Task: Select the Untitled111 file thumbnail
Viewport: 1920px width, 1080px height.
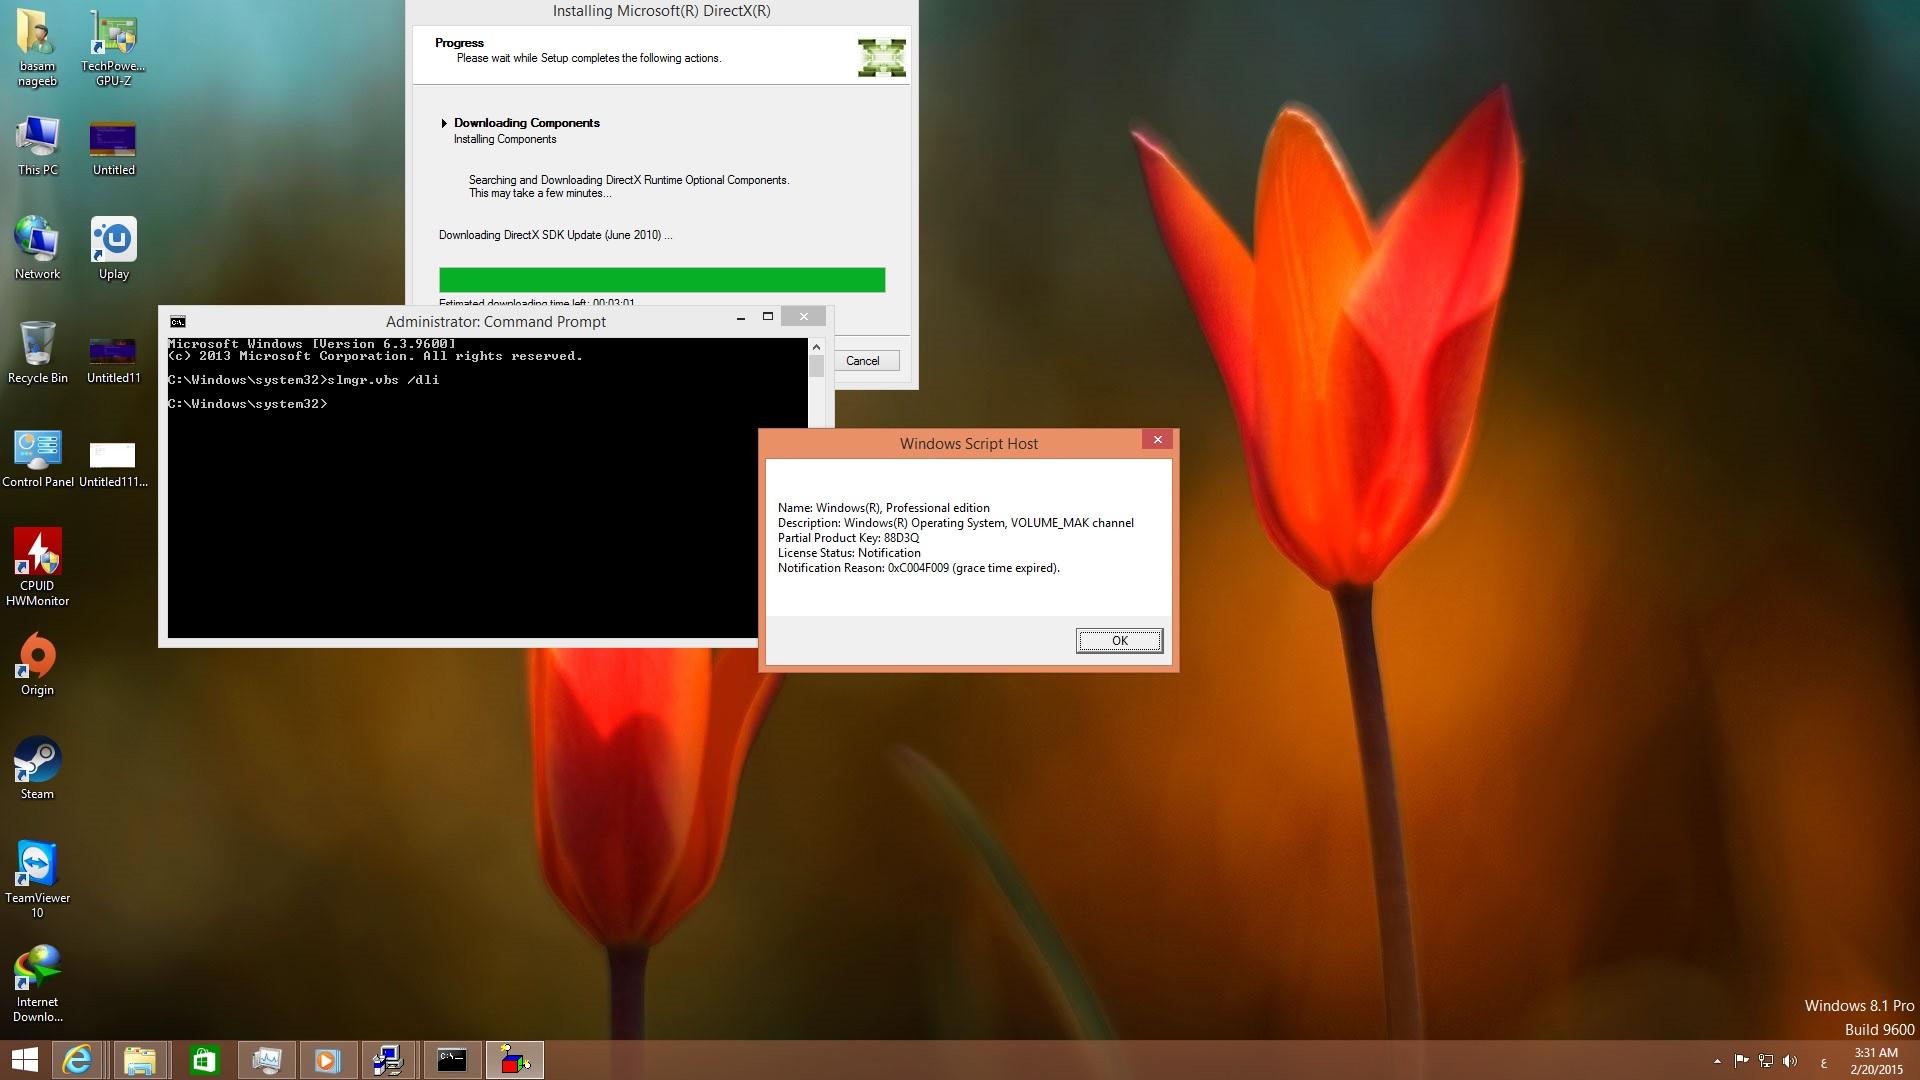Action: [113, 455]
